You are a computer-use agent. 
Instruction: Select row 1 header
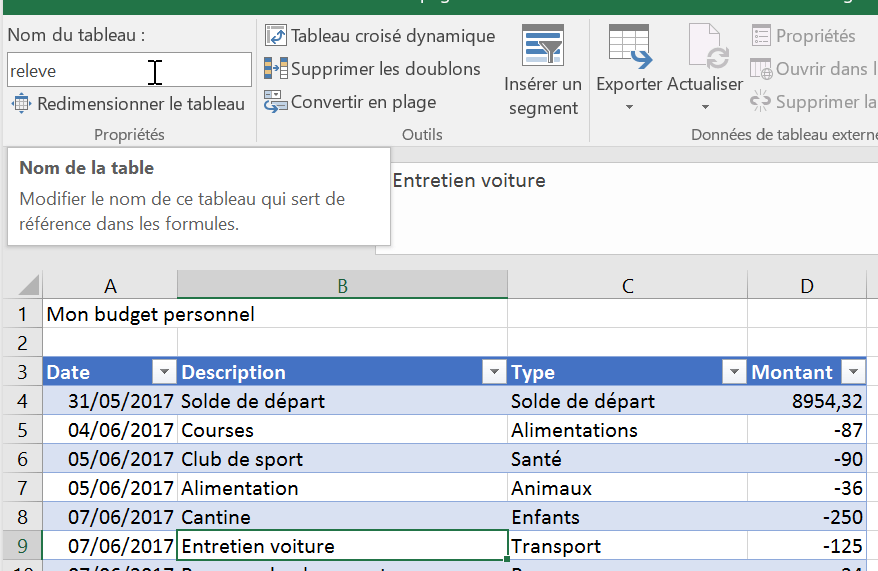(x=22, y=314)
